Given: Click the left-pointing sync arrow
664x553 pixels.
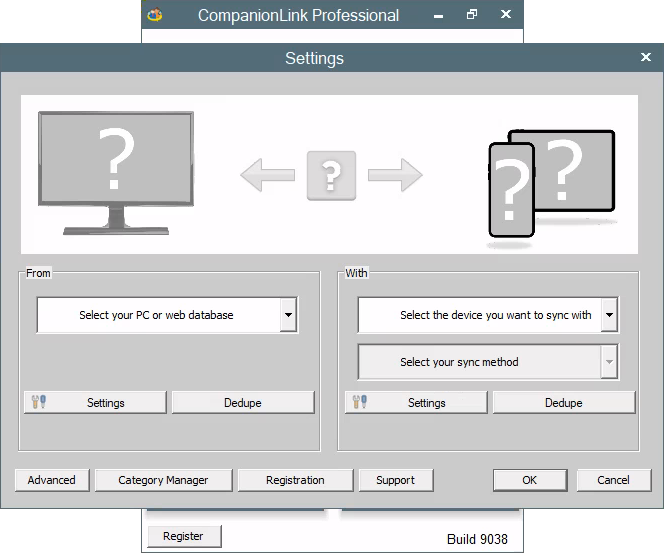Looking at the screenshot, I should click(268, 175).
